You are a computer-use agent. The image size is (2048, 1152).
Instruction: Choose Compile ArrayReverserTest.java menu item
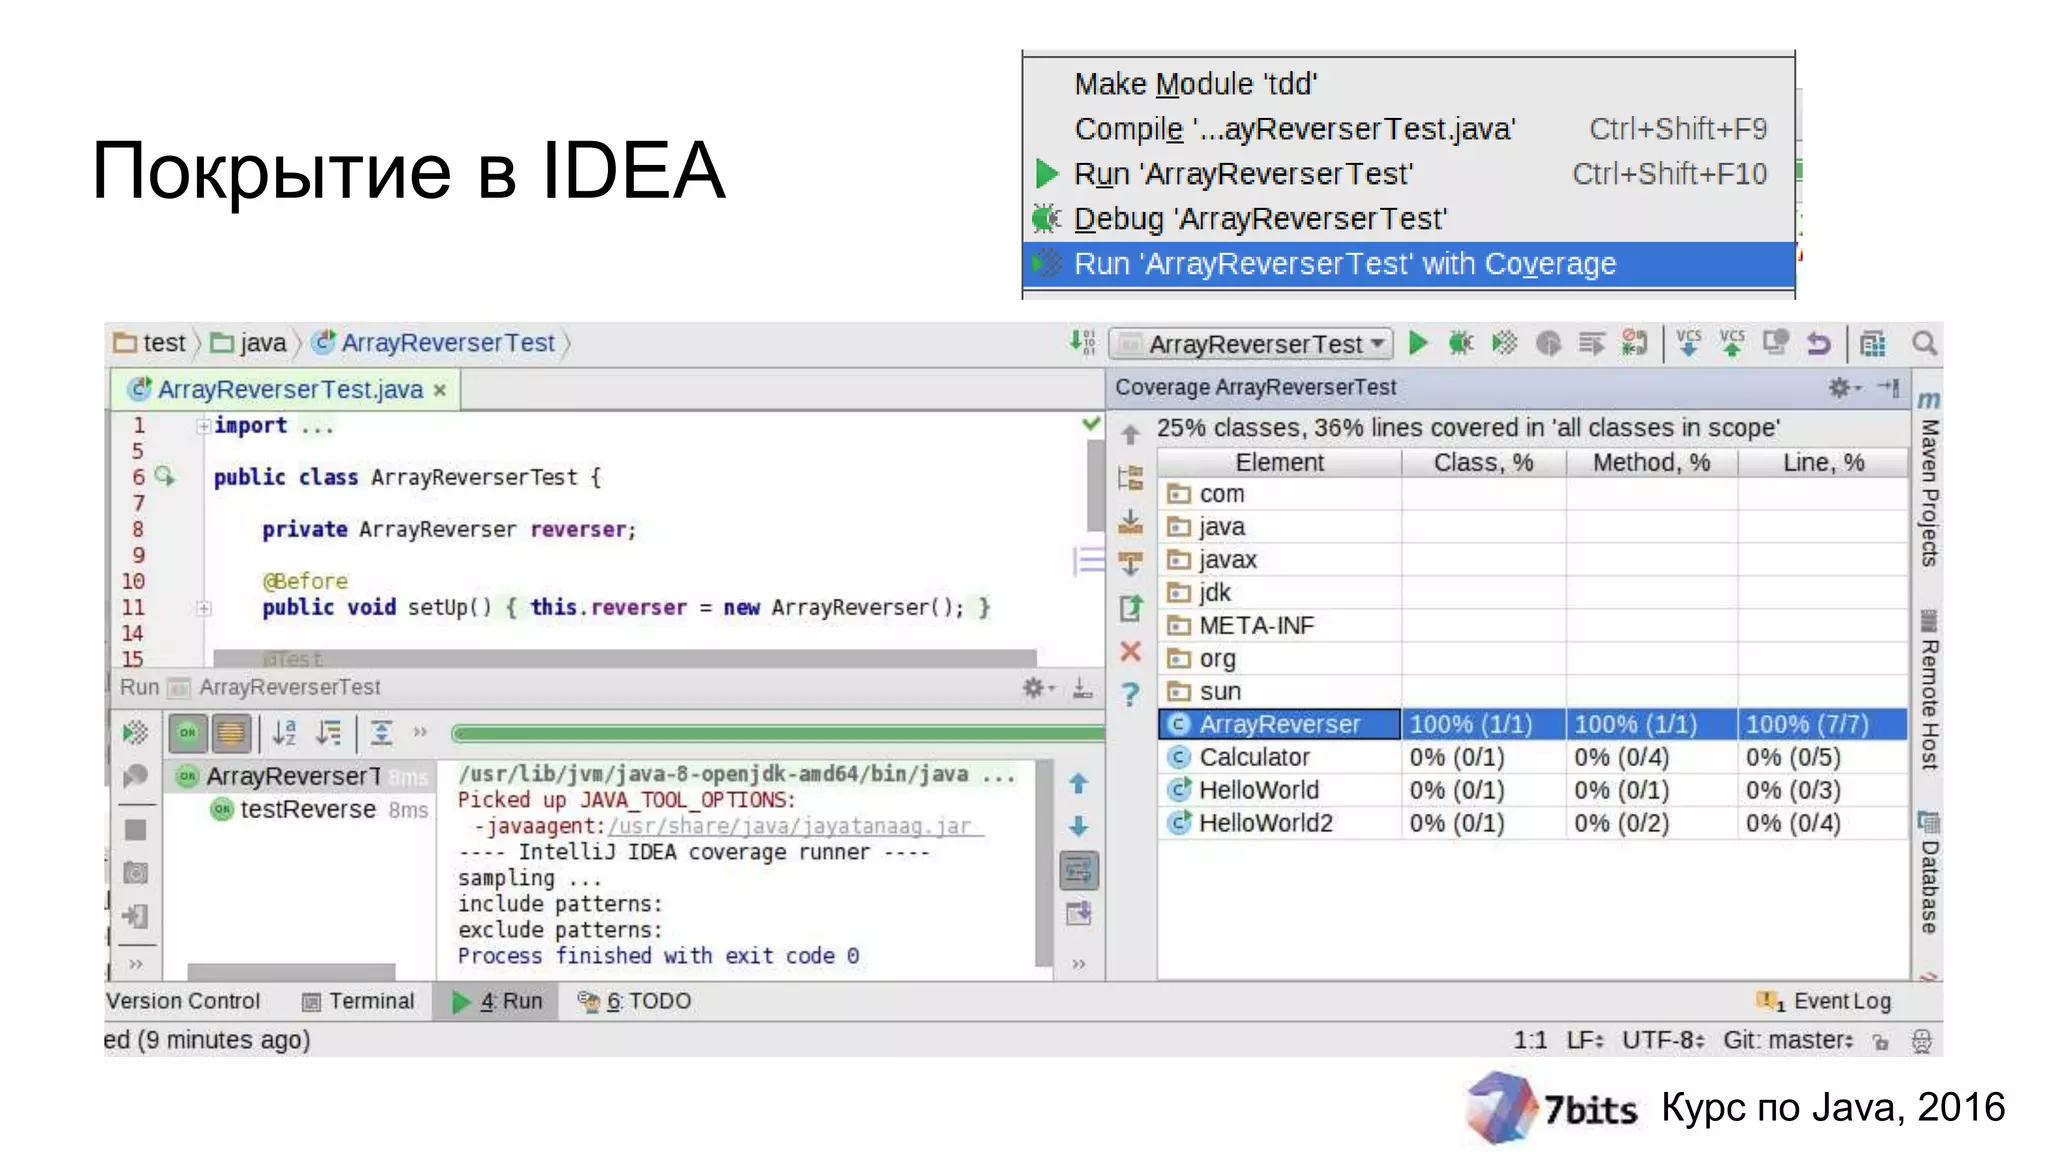(x=1408, y=129)
